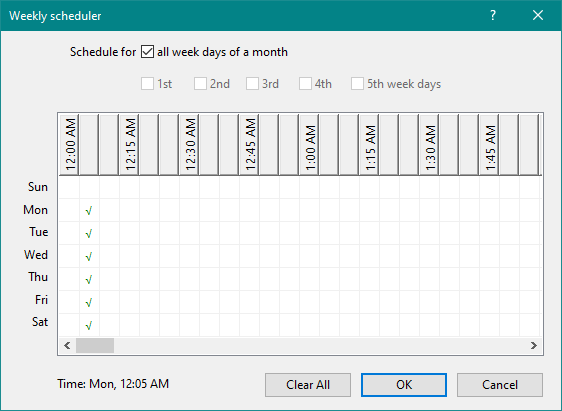Click the Mon row label
This screenshot has height=411, width=562.
pos(35,210)
